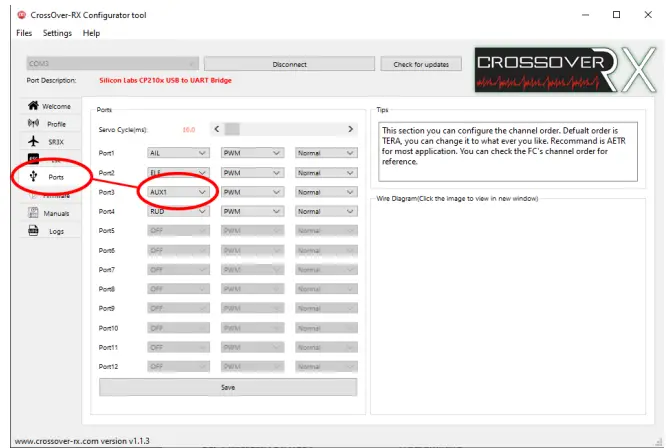Open Port3 PWM mode dropdown
This screenshot has height=448, width=666.
252,192
